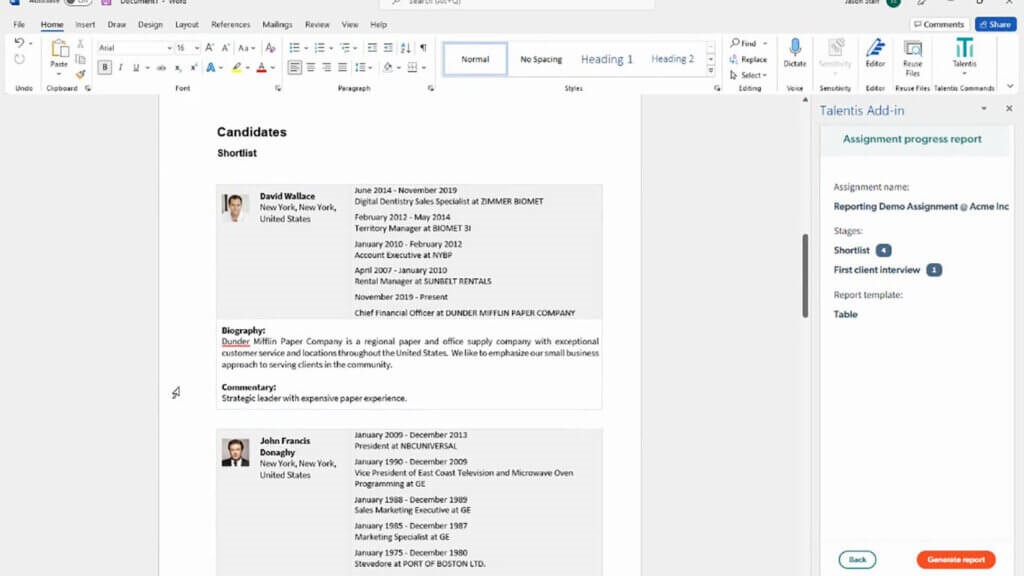Click the document vertical scrollbar thumb
The height and width of the screenshot is (576, 1024).
(x=804, y=275)
